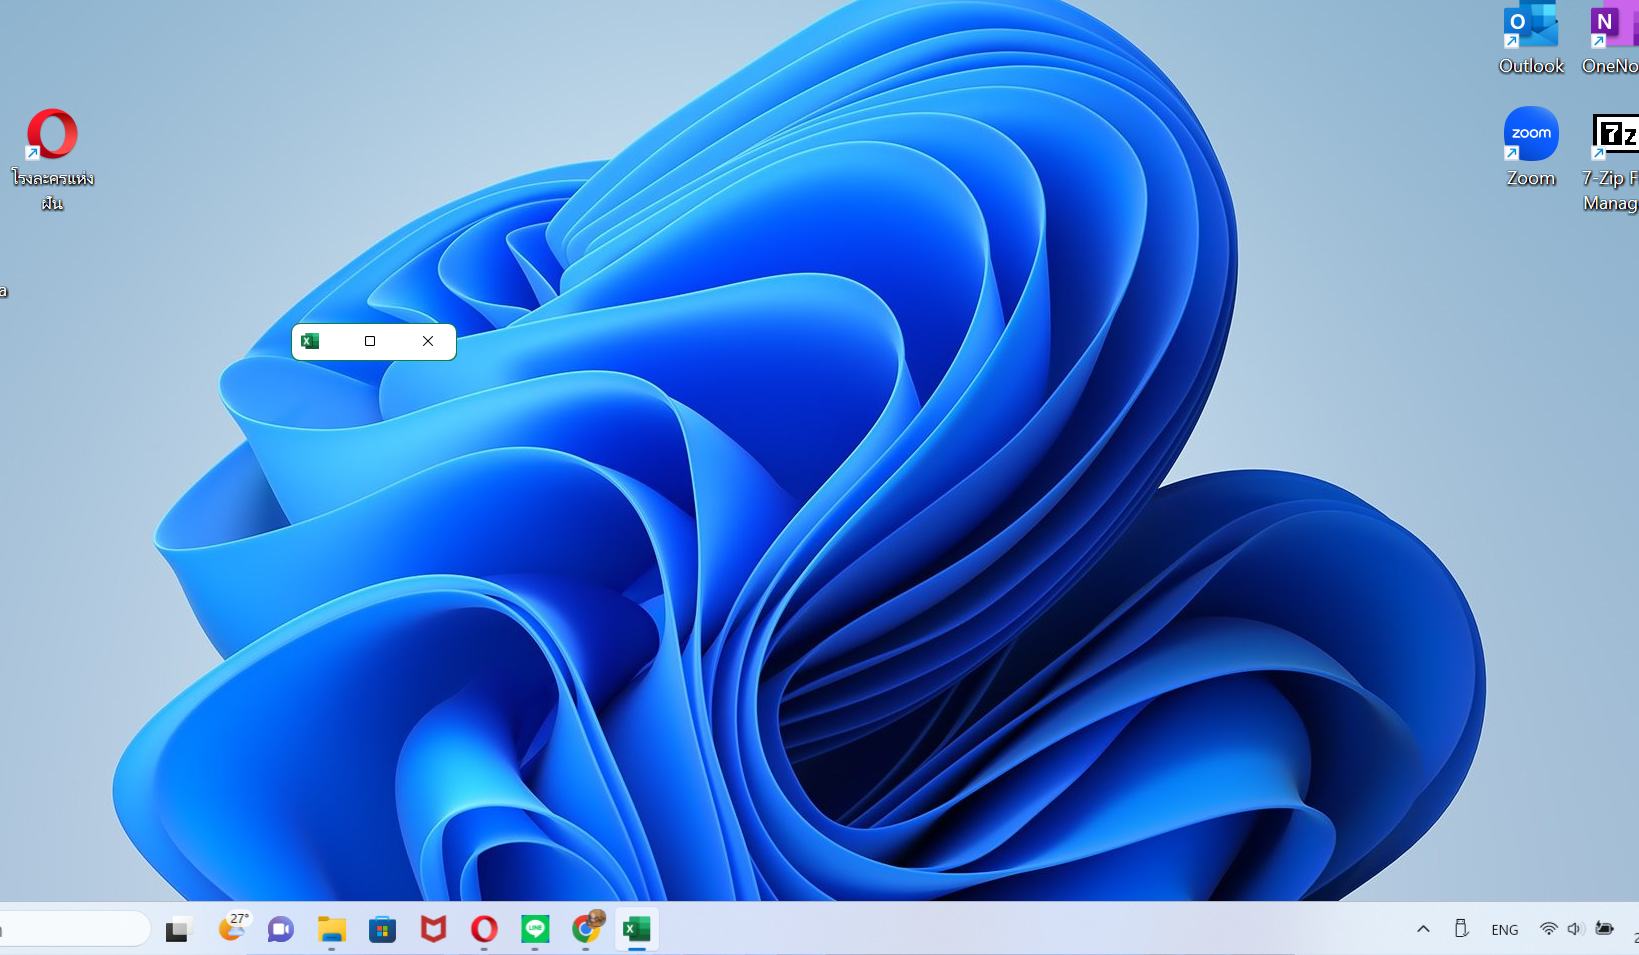Select the Zoom desktop shortcut
Screen dimensions: 1639x955
click(1531, 148)
